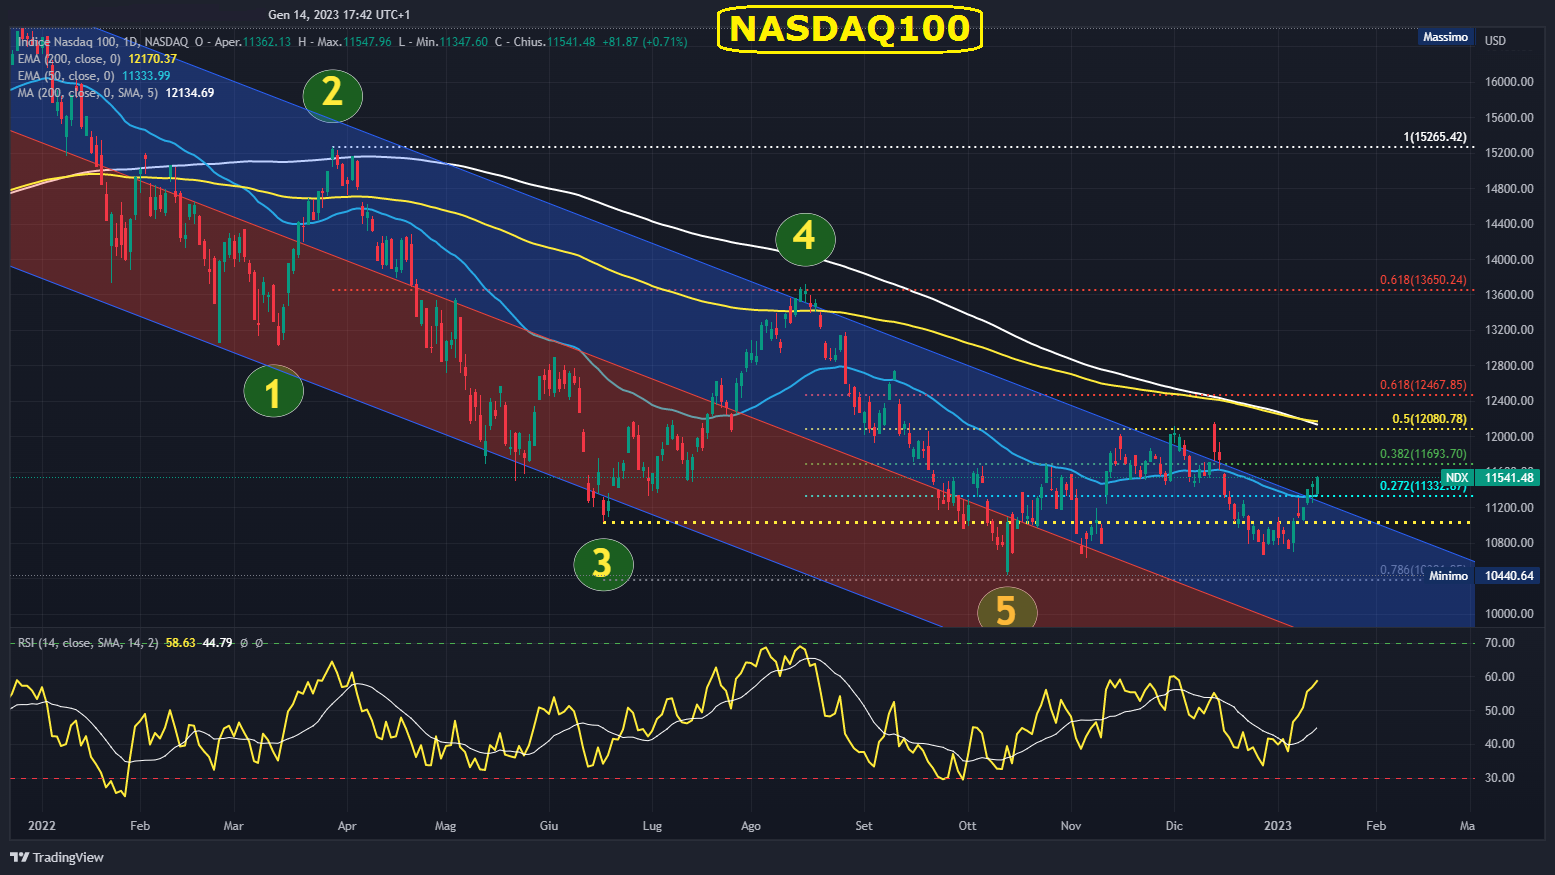Click the RSI 30.00 scale label
This screenshot has width=1555, height=875.
coord(1500,778)
